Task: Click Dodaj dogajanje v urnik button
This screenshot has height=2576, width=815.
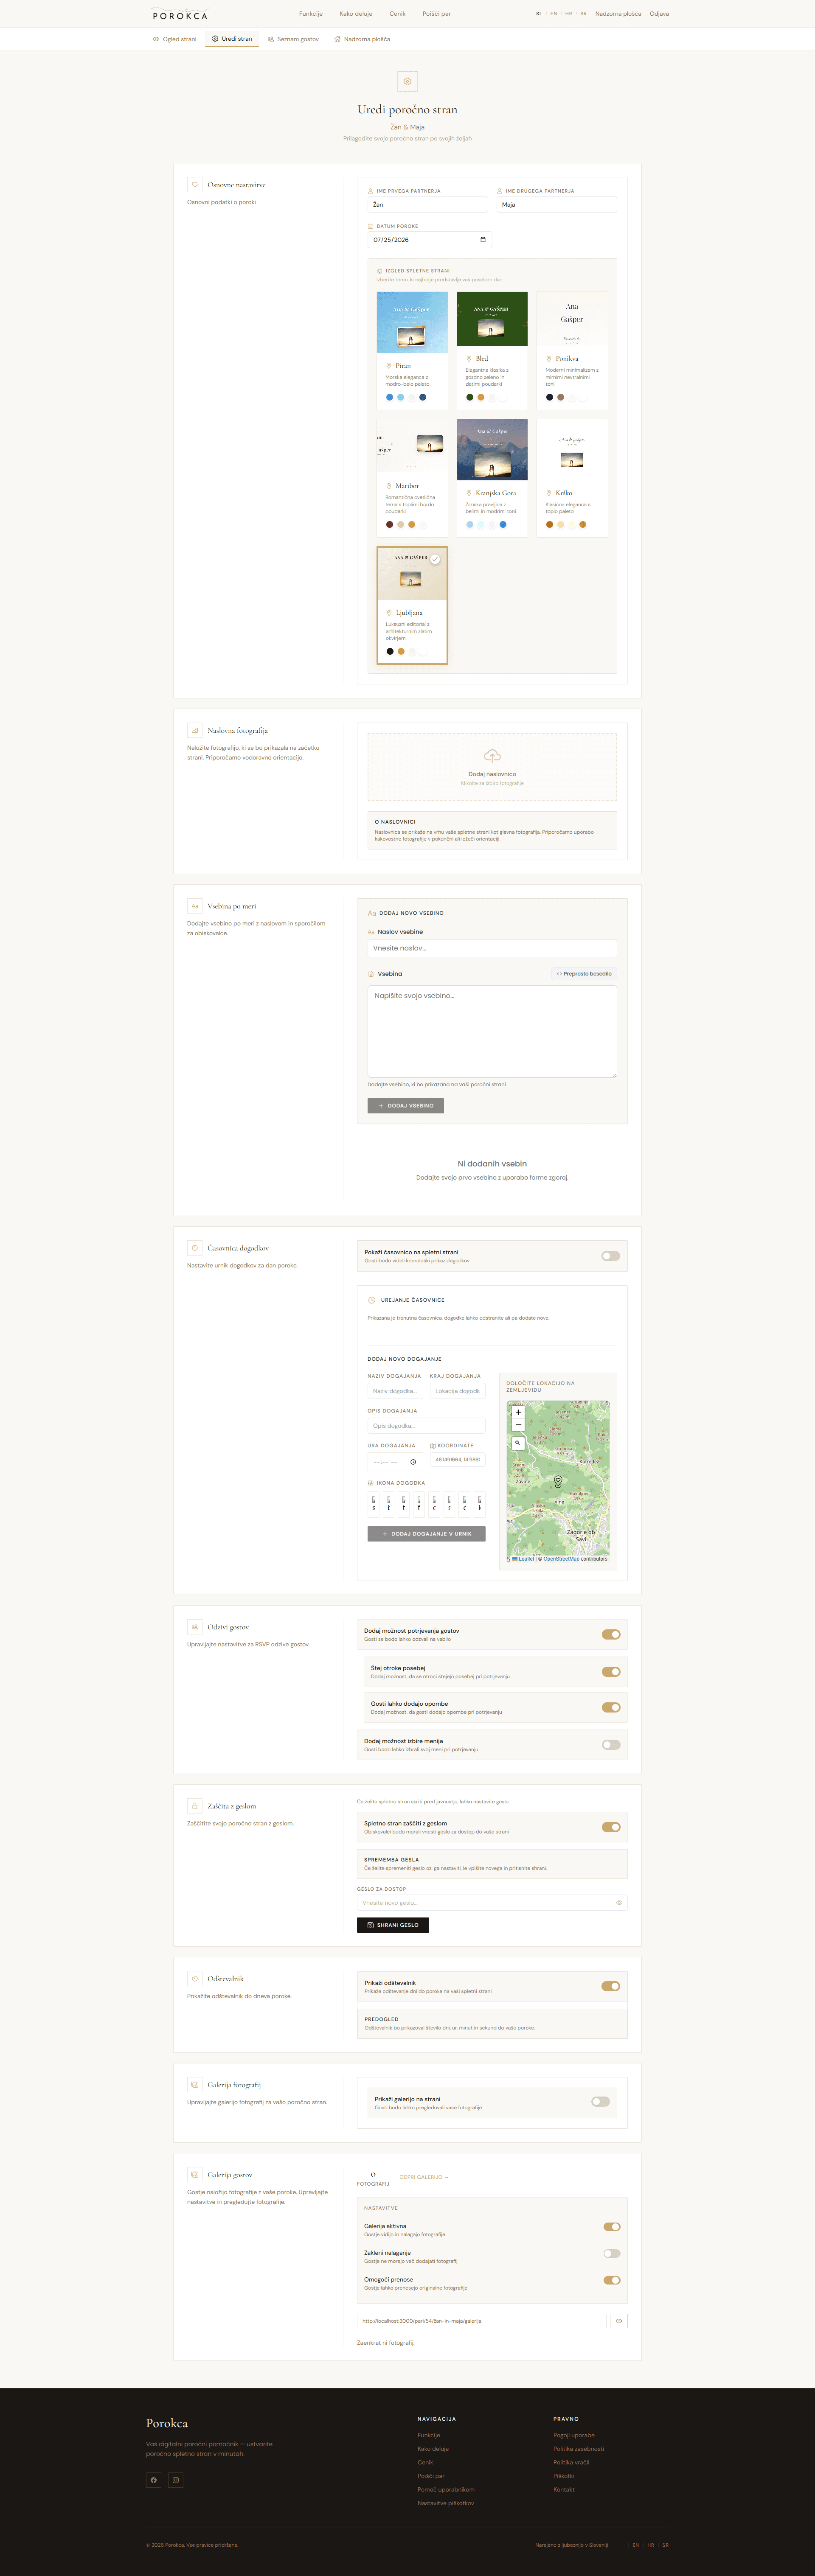Action: 426,1533
